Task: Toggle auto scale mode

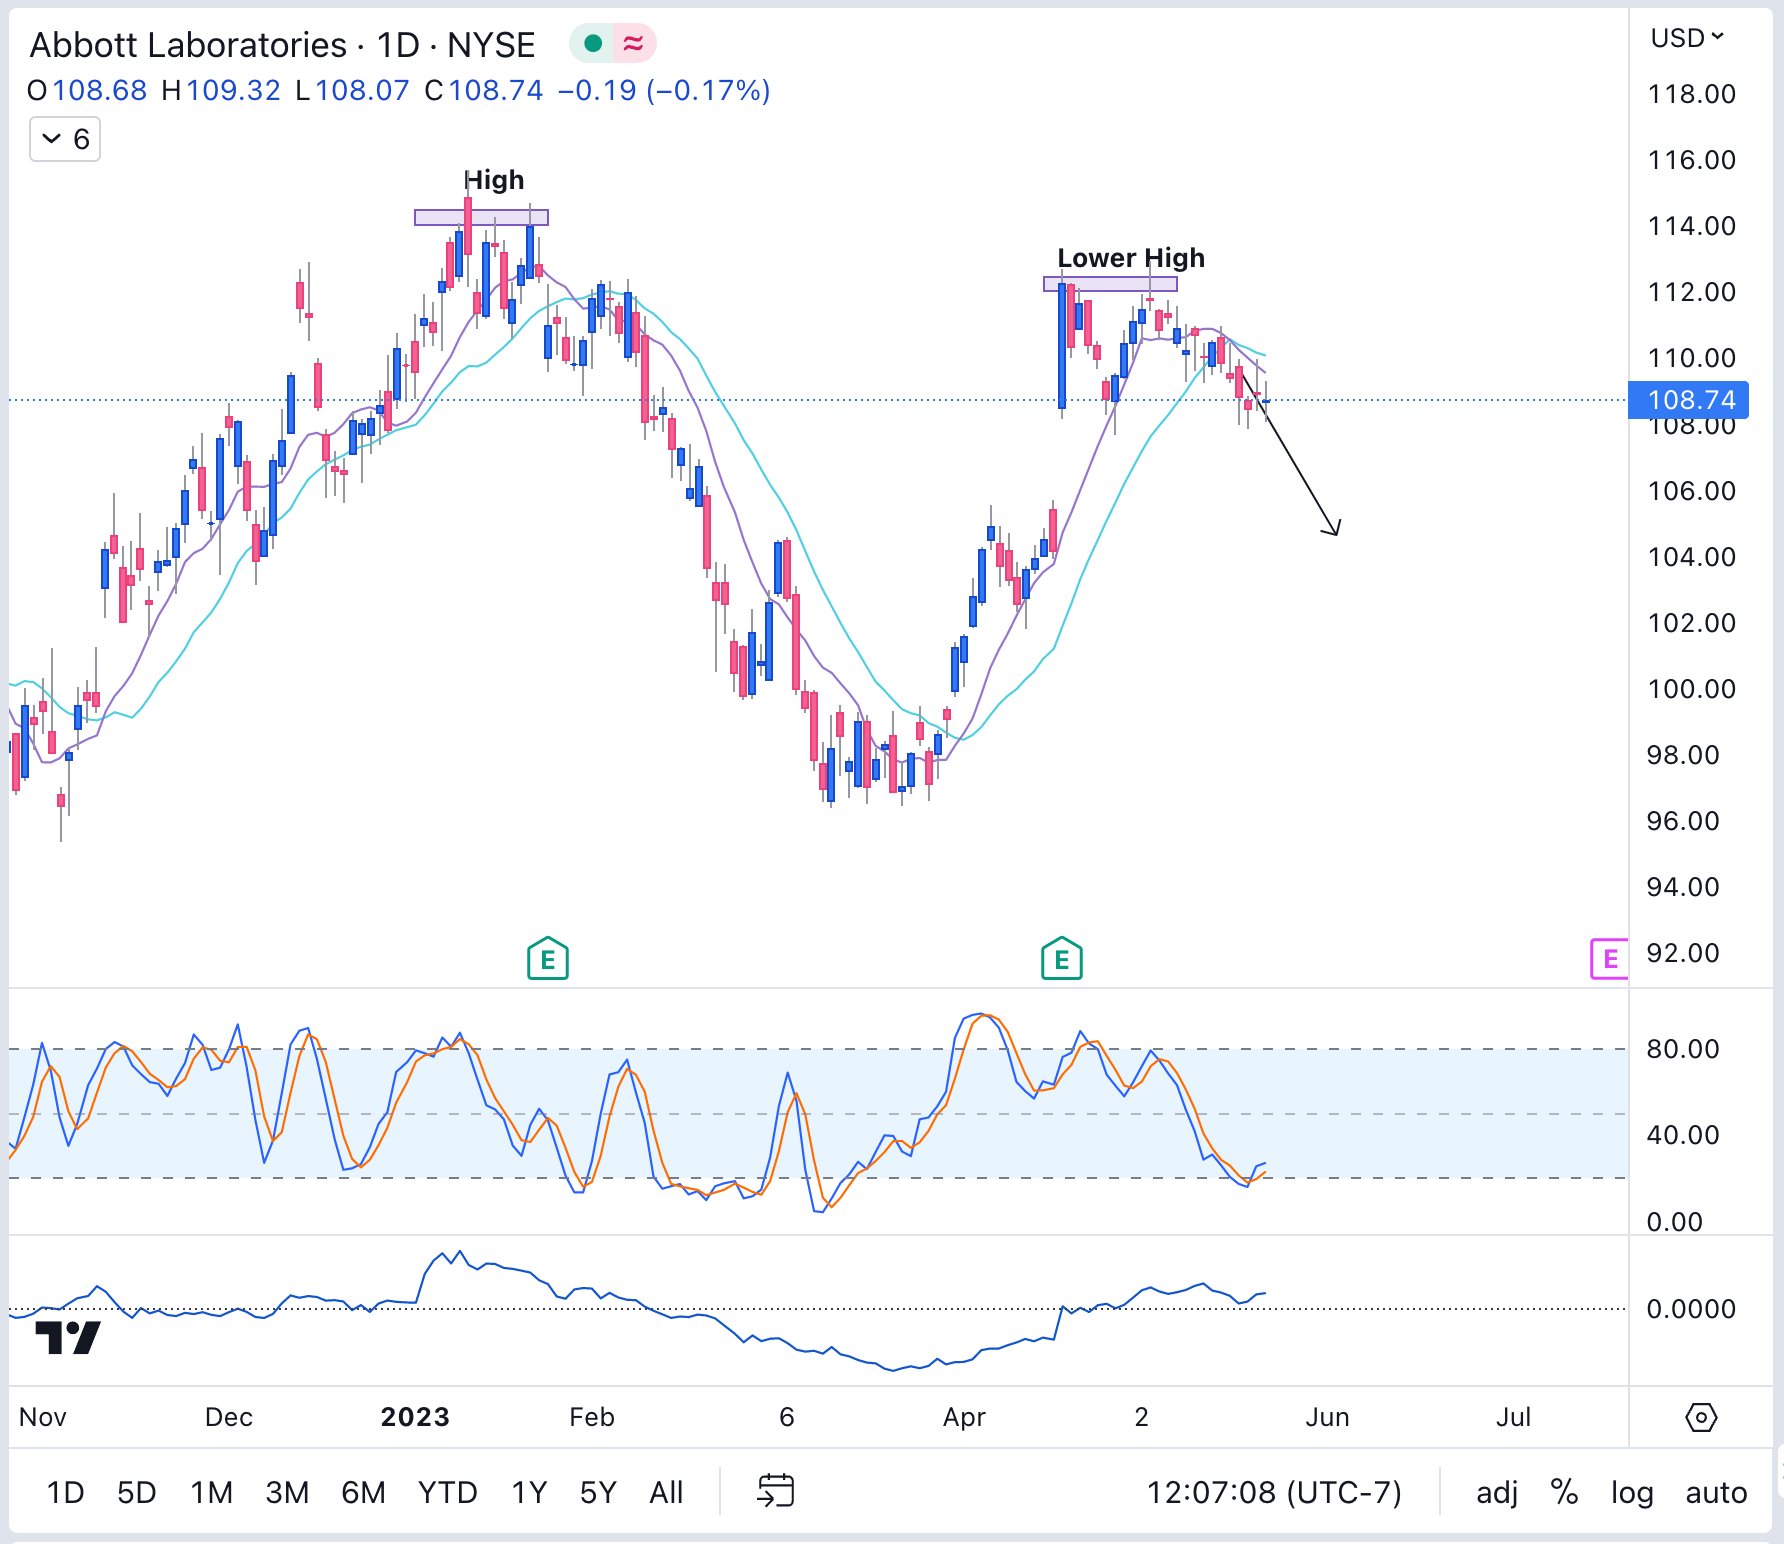Action: pyautogui.click(x=1716, y=1493)
